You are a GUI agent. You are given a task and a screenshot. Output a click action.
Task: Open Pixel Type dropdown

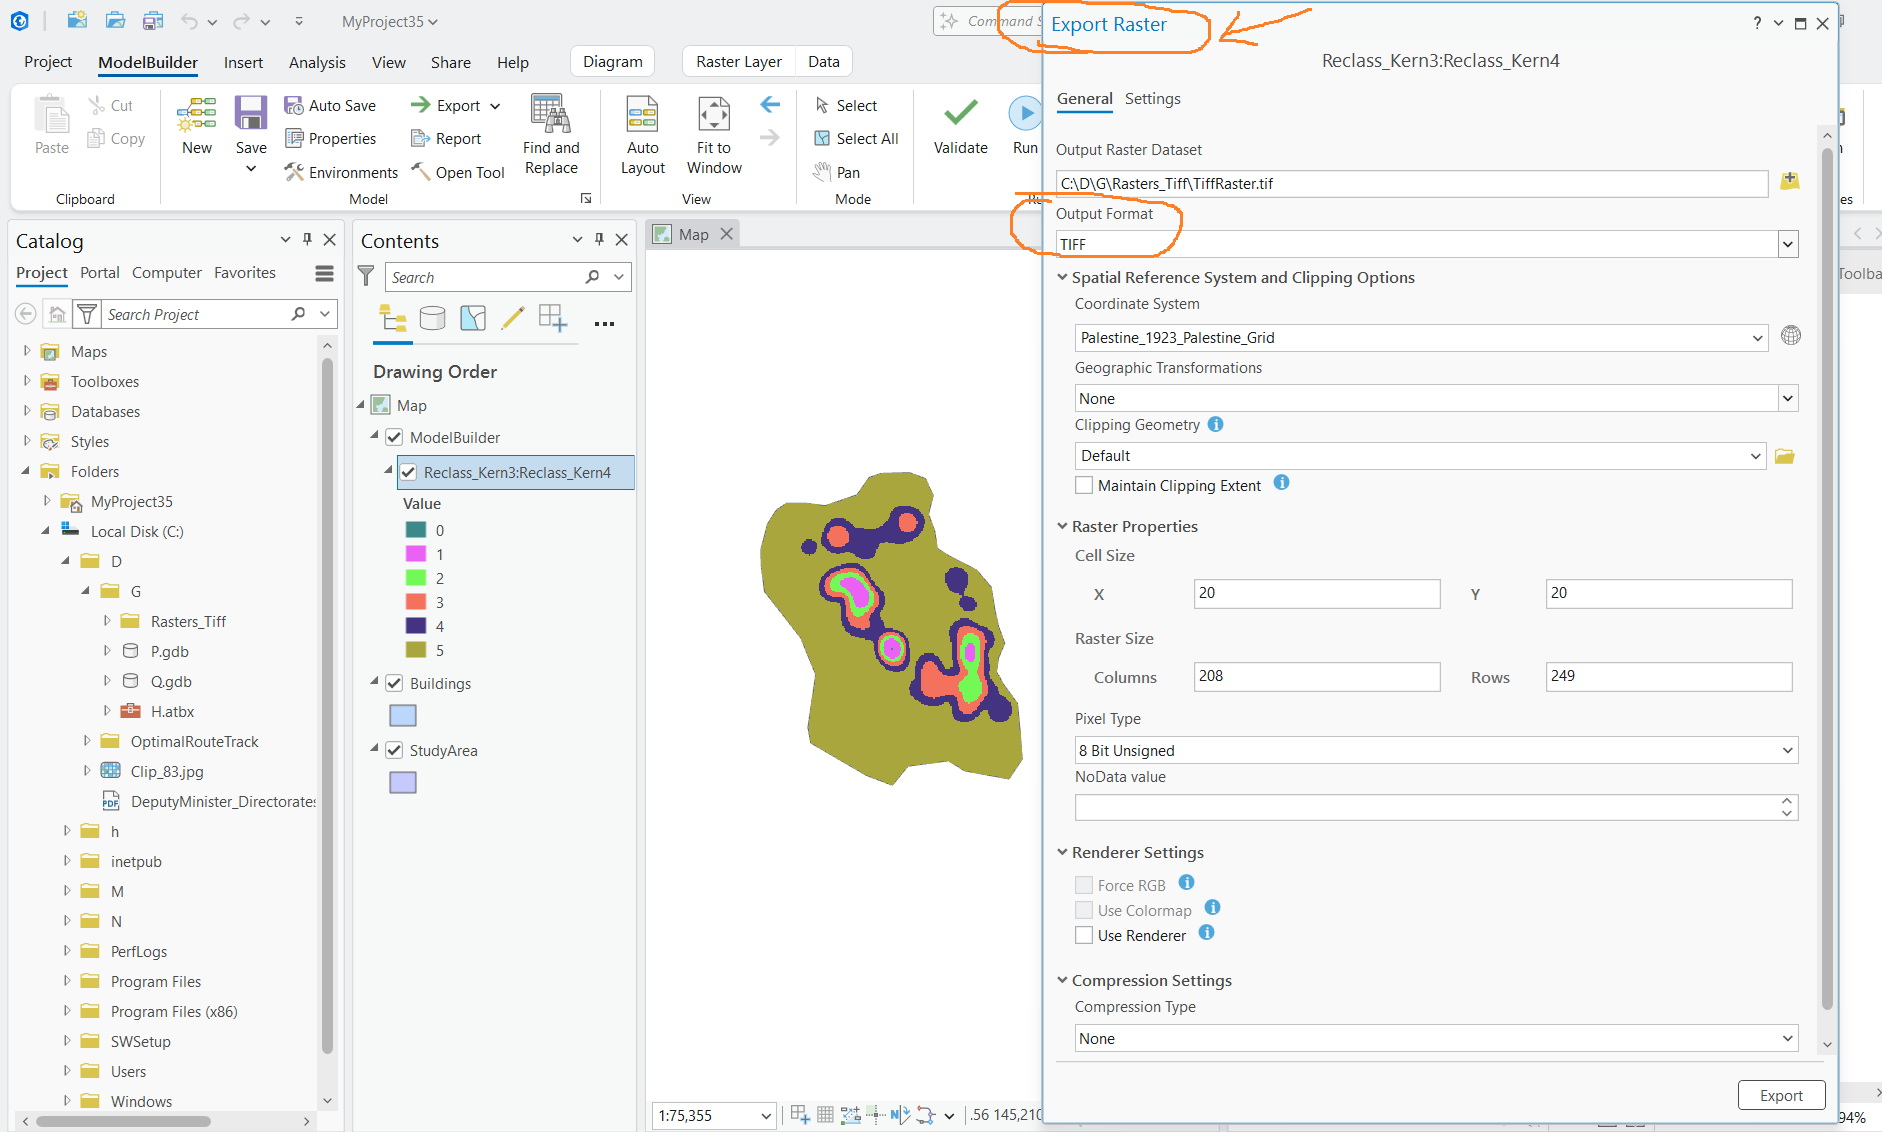(x=1787, y=750)
